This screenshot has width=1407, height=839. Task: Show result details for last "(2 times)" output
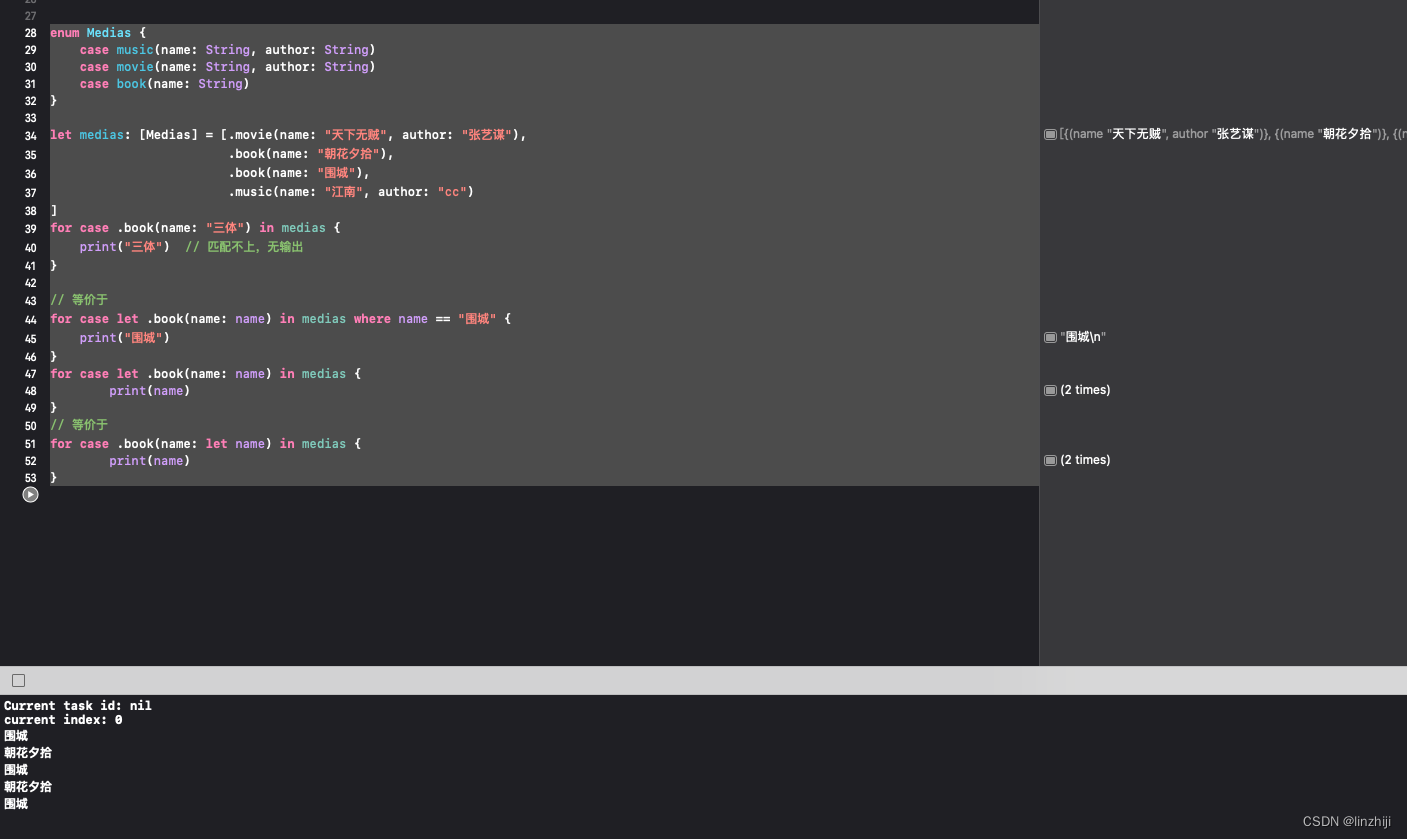1050,460
